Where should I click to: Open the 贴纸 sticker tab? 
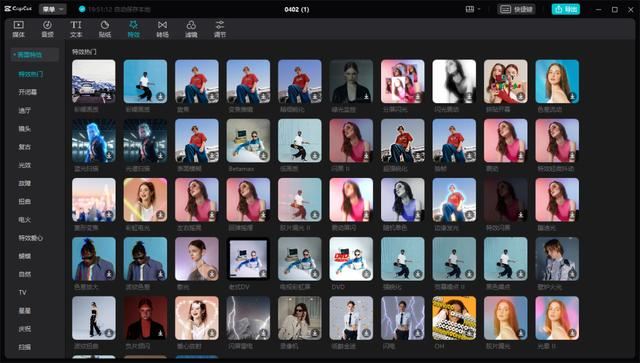click(x=105, y=29)
